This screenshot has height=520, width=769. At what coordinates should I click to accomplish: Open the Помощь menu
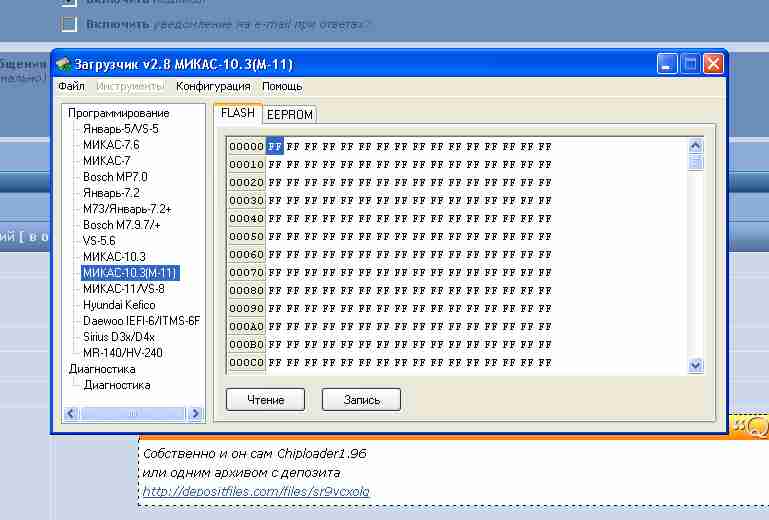(282, 86)
